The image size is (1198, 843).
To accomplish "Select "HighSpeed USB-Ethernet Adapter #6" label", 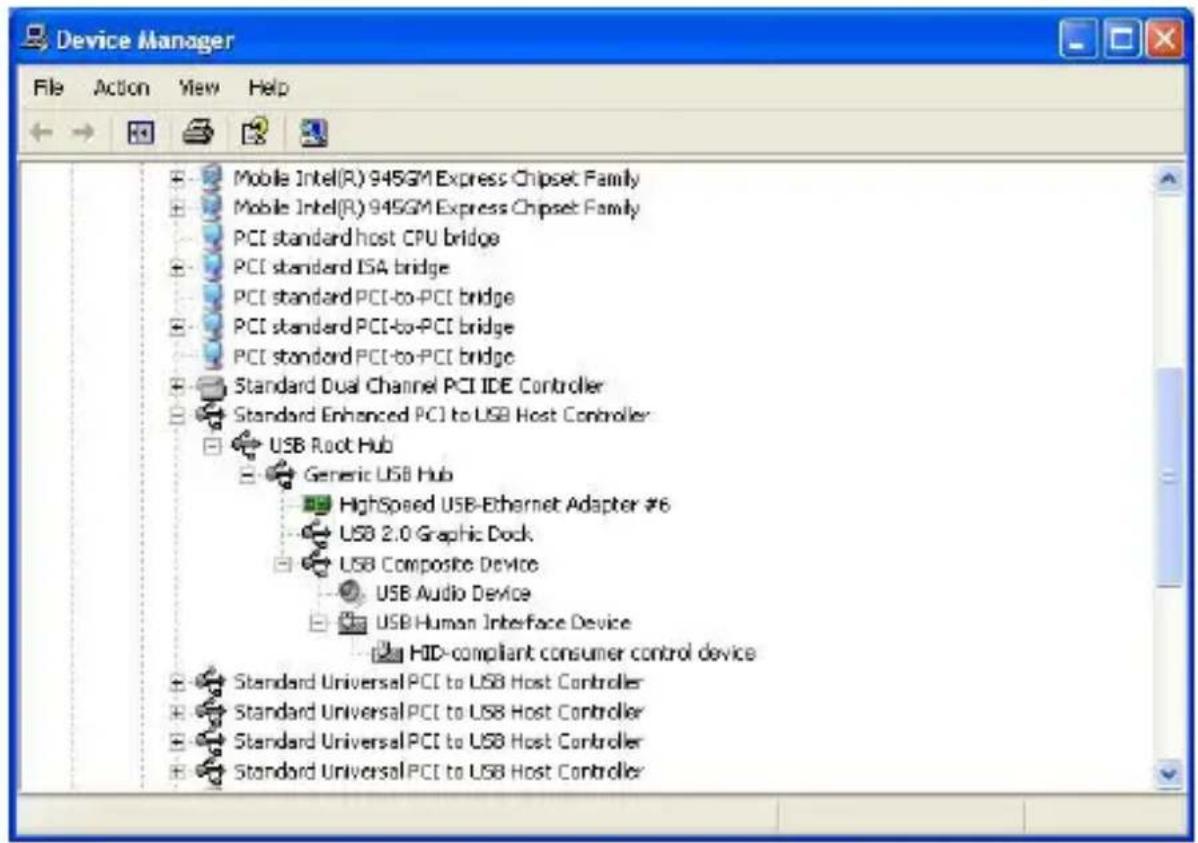I will tap(504, 504).
